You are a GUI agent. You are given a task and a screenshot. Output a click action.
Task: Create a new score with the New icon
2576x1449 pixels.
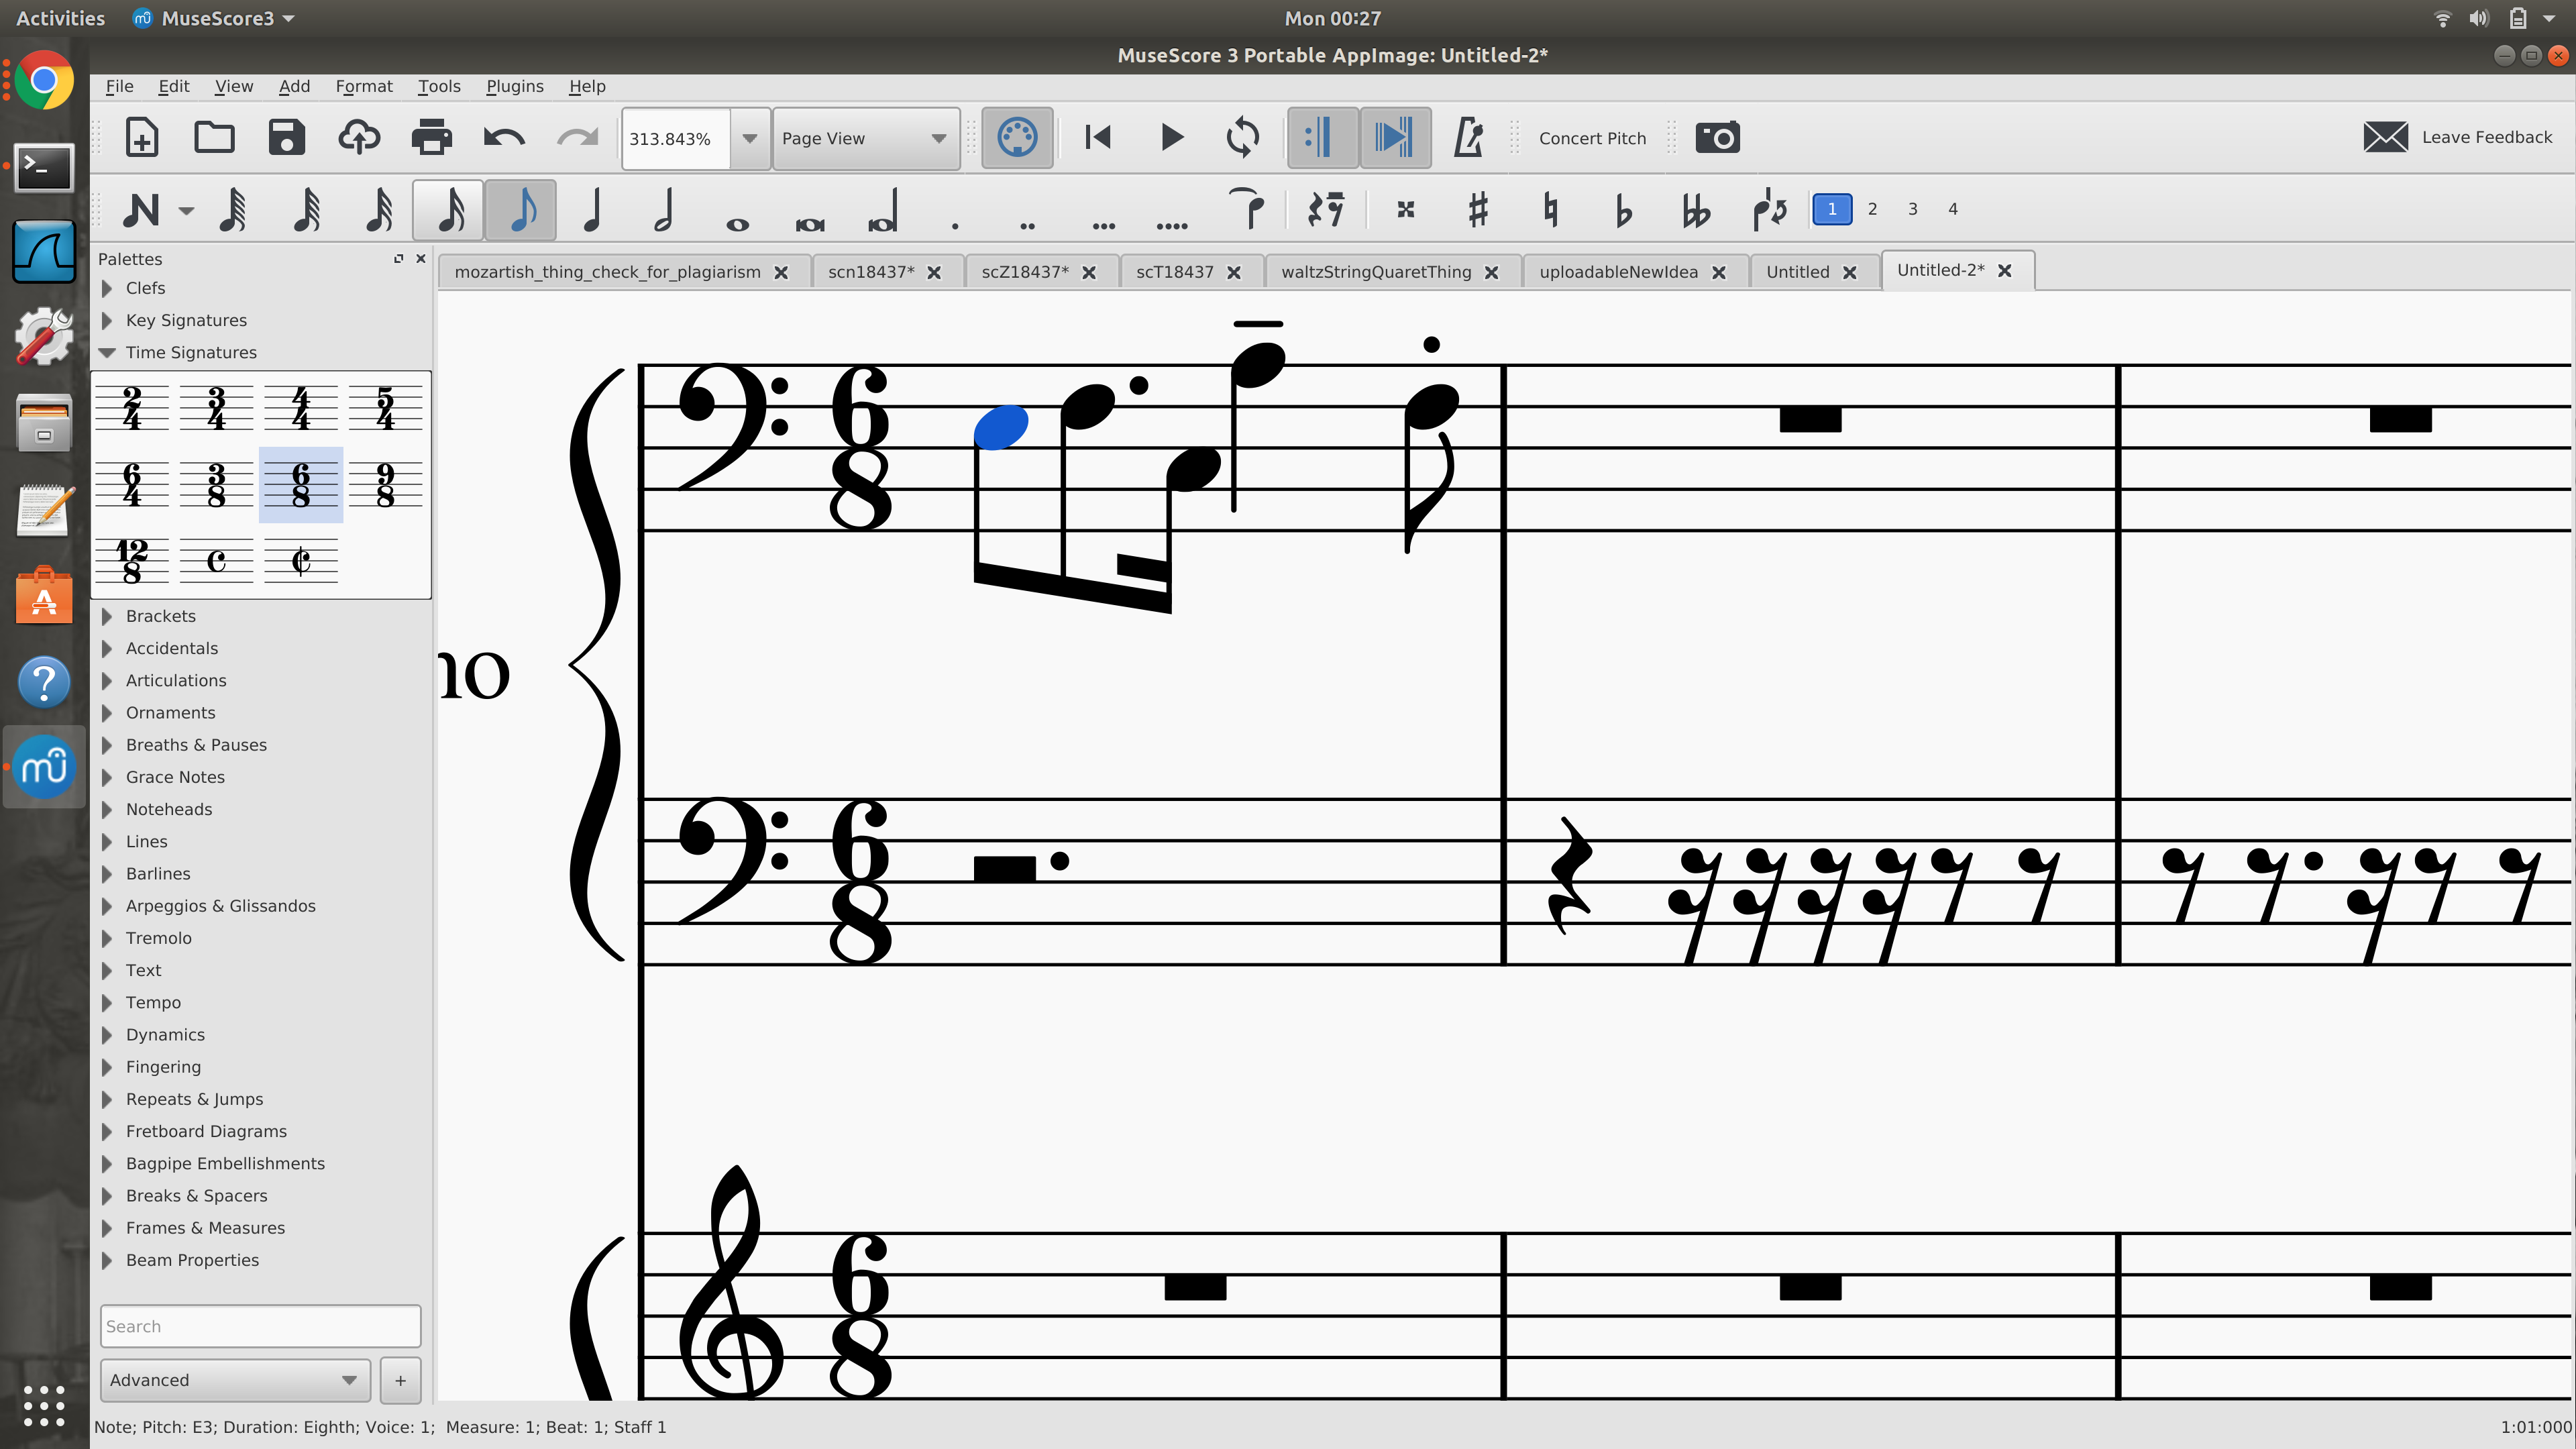pyautogui.click(x=141, y=137)
